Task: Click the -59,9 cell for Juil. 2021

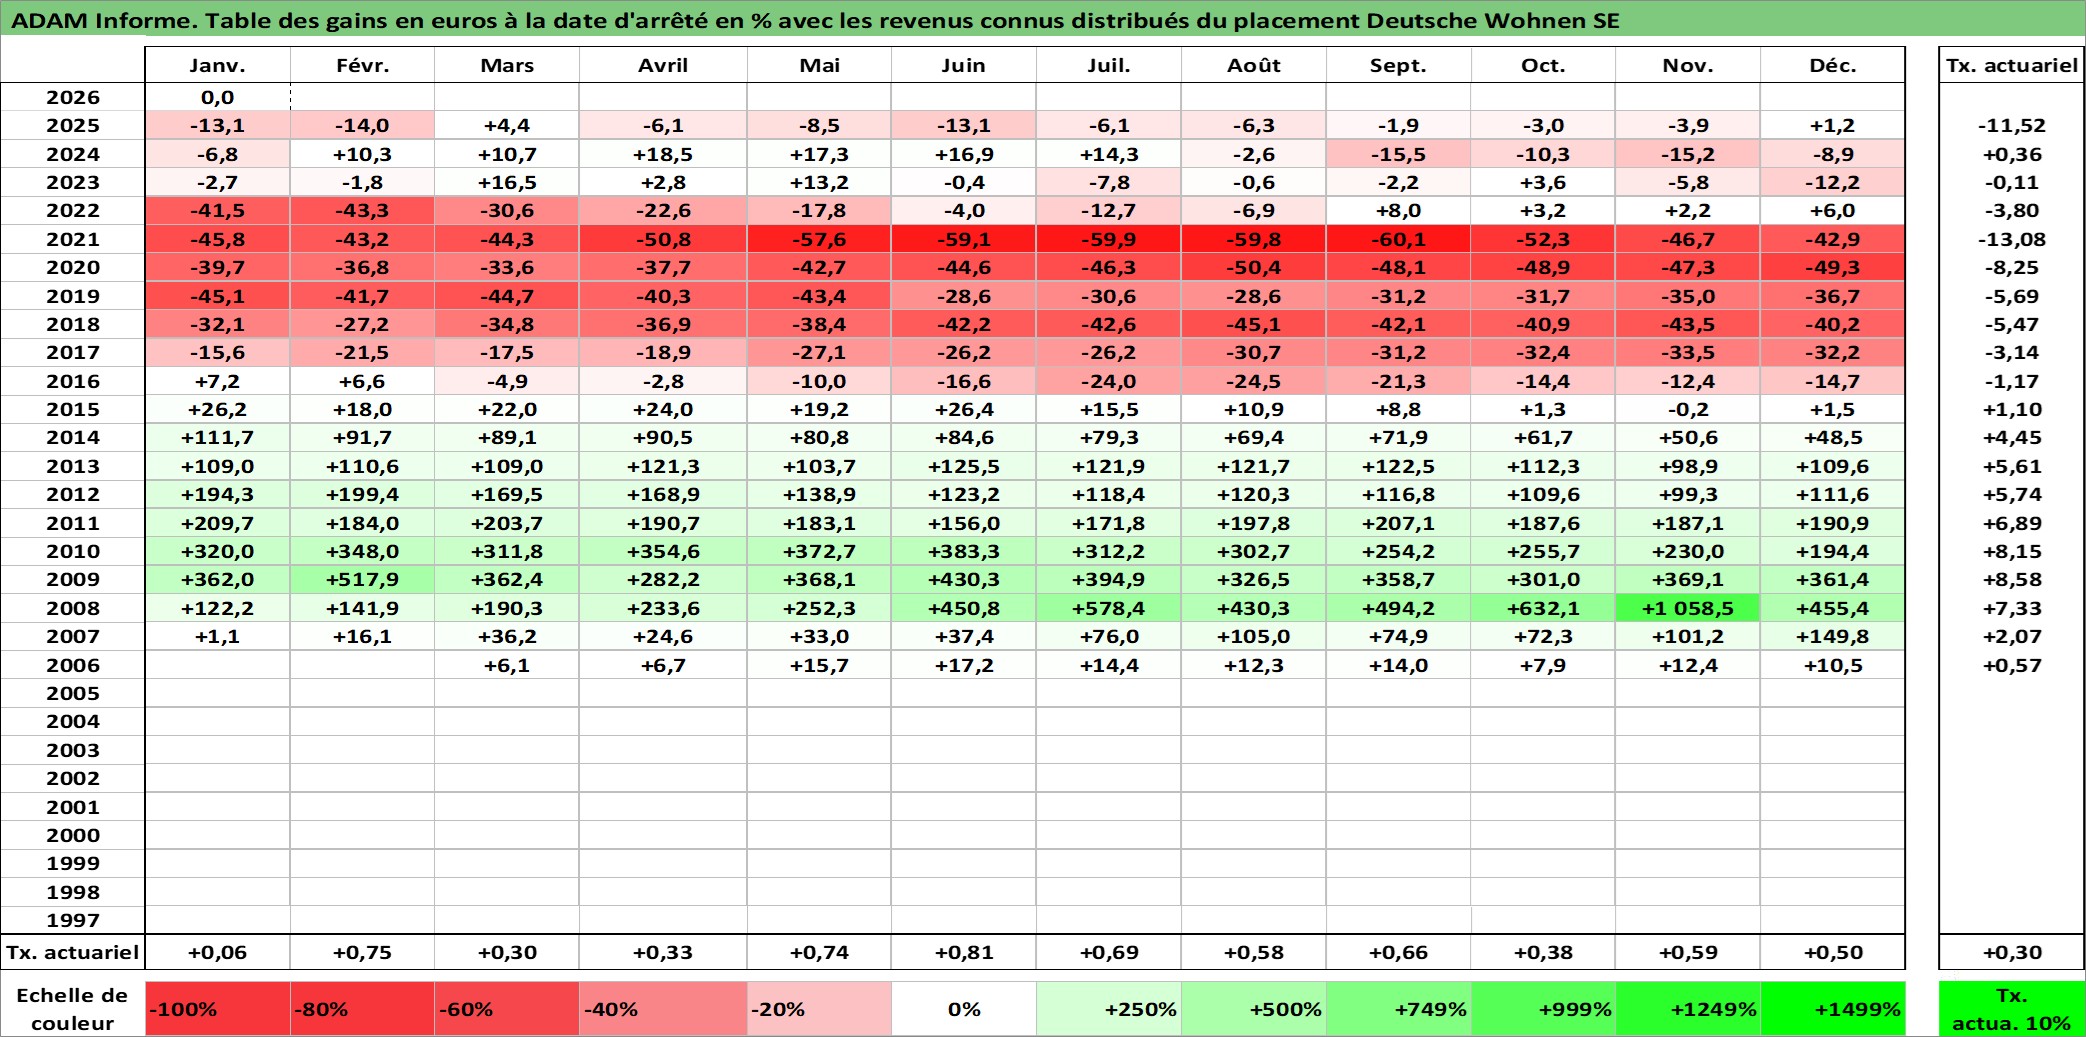Action: (1109, 239)
